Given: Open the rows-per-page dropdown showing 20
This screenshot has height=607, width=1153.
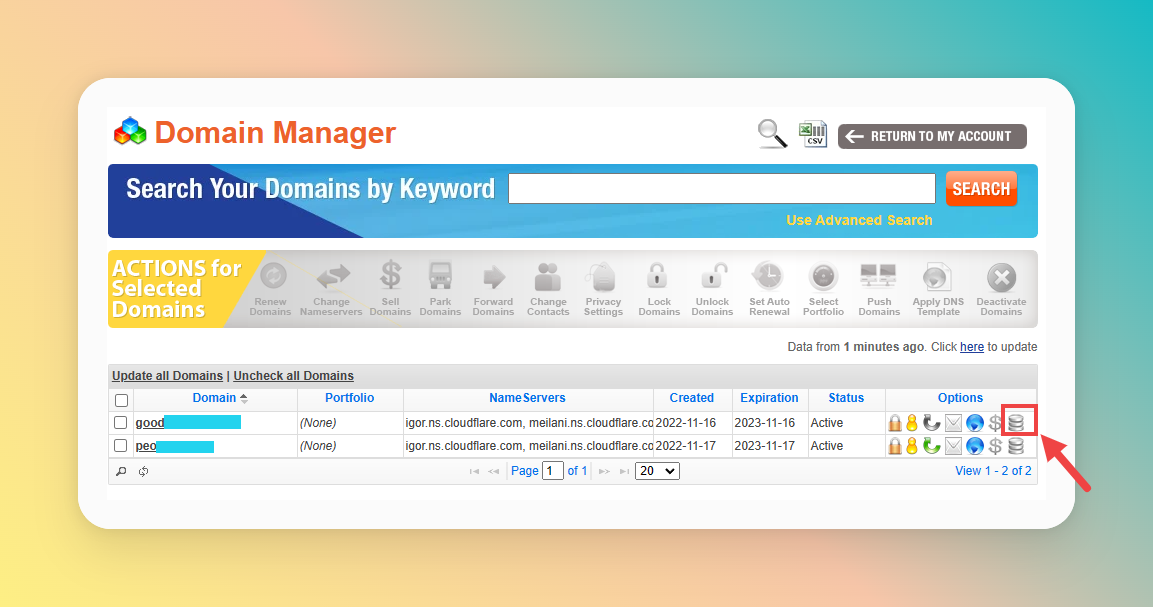Looking at the screenshot, I should 657,471.
